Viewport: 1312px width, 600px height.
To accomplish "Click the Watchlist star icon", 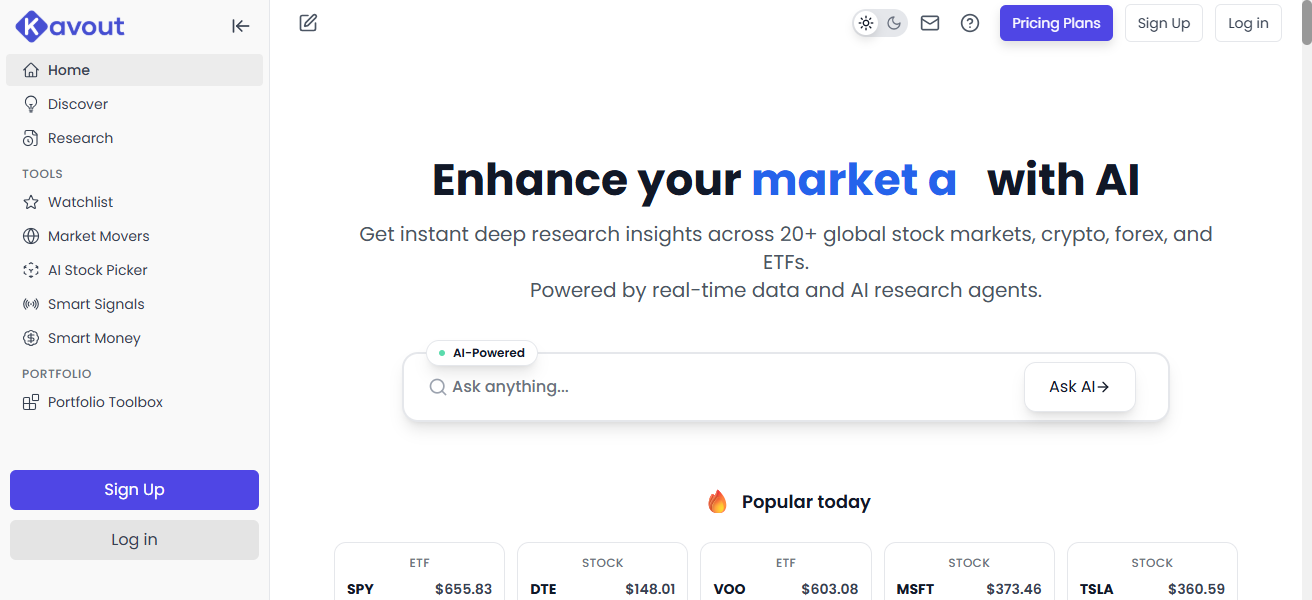I will pos(31,202).
